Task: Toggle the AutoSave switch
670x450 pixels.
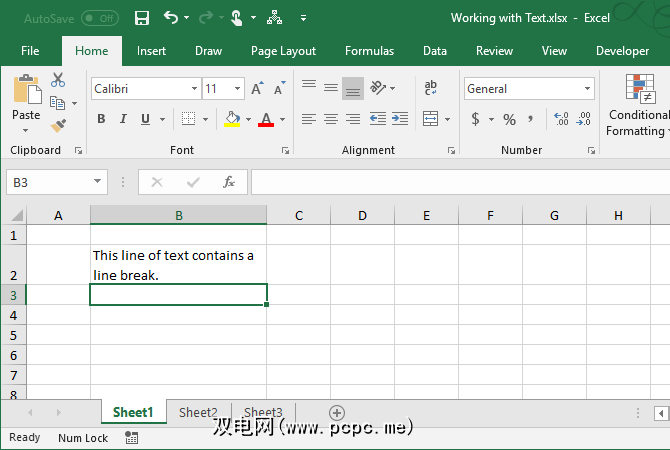Action: [x=99, y=18]
